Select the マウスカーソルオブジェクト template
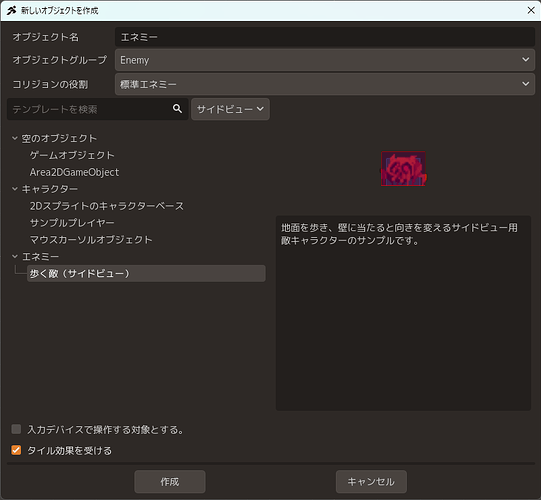 click(91, 240)
